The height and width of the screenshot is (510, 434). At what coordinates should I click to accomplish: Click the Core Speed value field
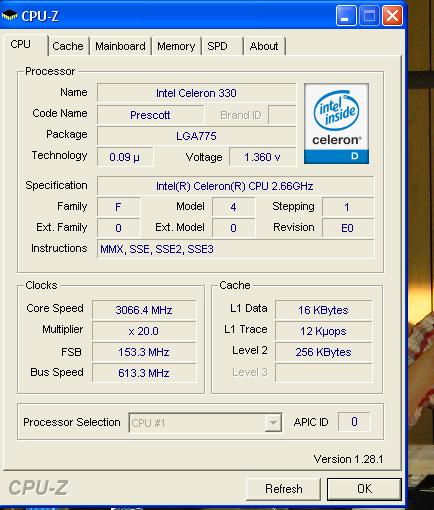tap(144, 310)
